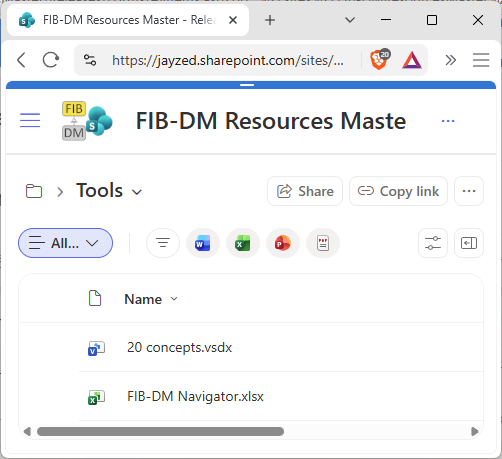Filter files by PowerPoint presentations
The image size is (502, 459).
(283, 243)
